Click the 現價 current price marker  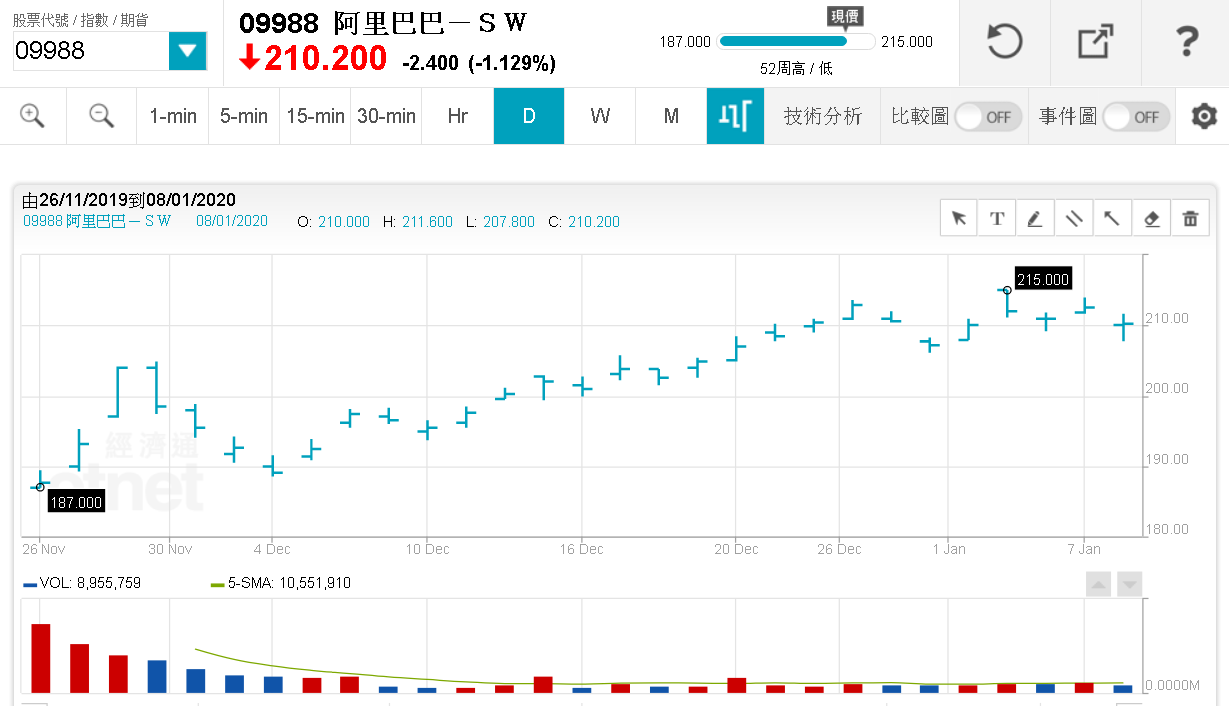845,16
